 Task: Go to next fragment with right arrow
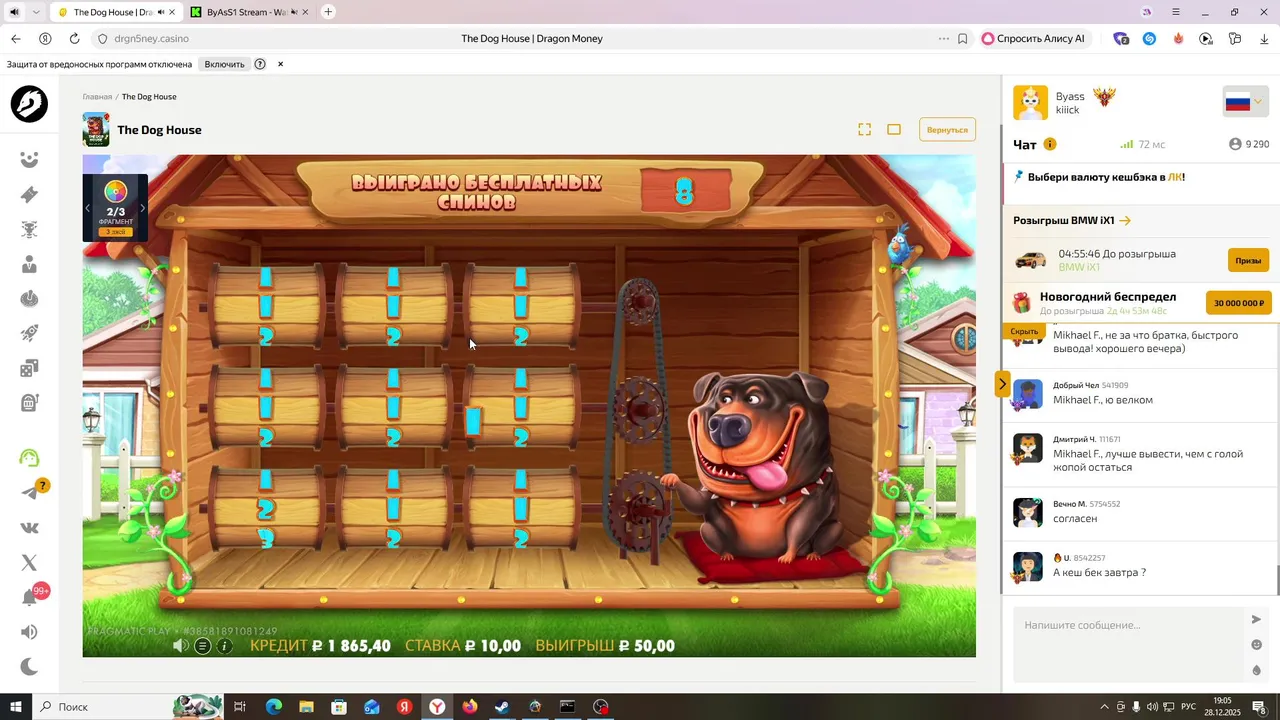pos(142,208)
